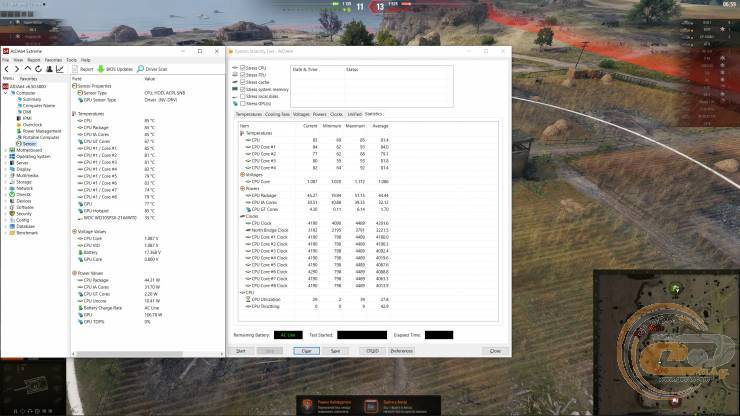The image size is (740, 416).
Task: Expand the Server tree node
Action: click(x=6, y=163)
